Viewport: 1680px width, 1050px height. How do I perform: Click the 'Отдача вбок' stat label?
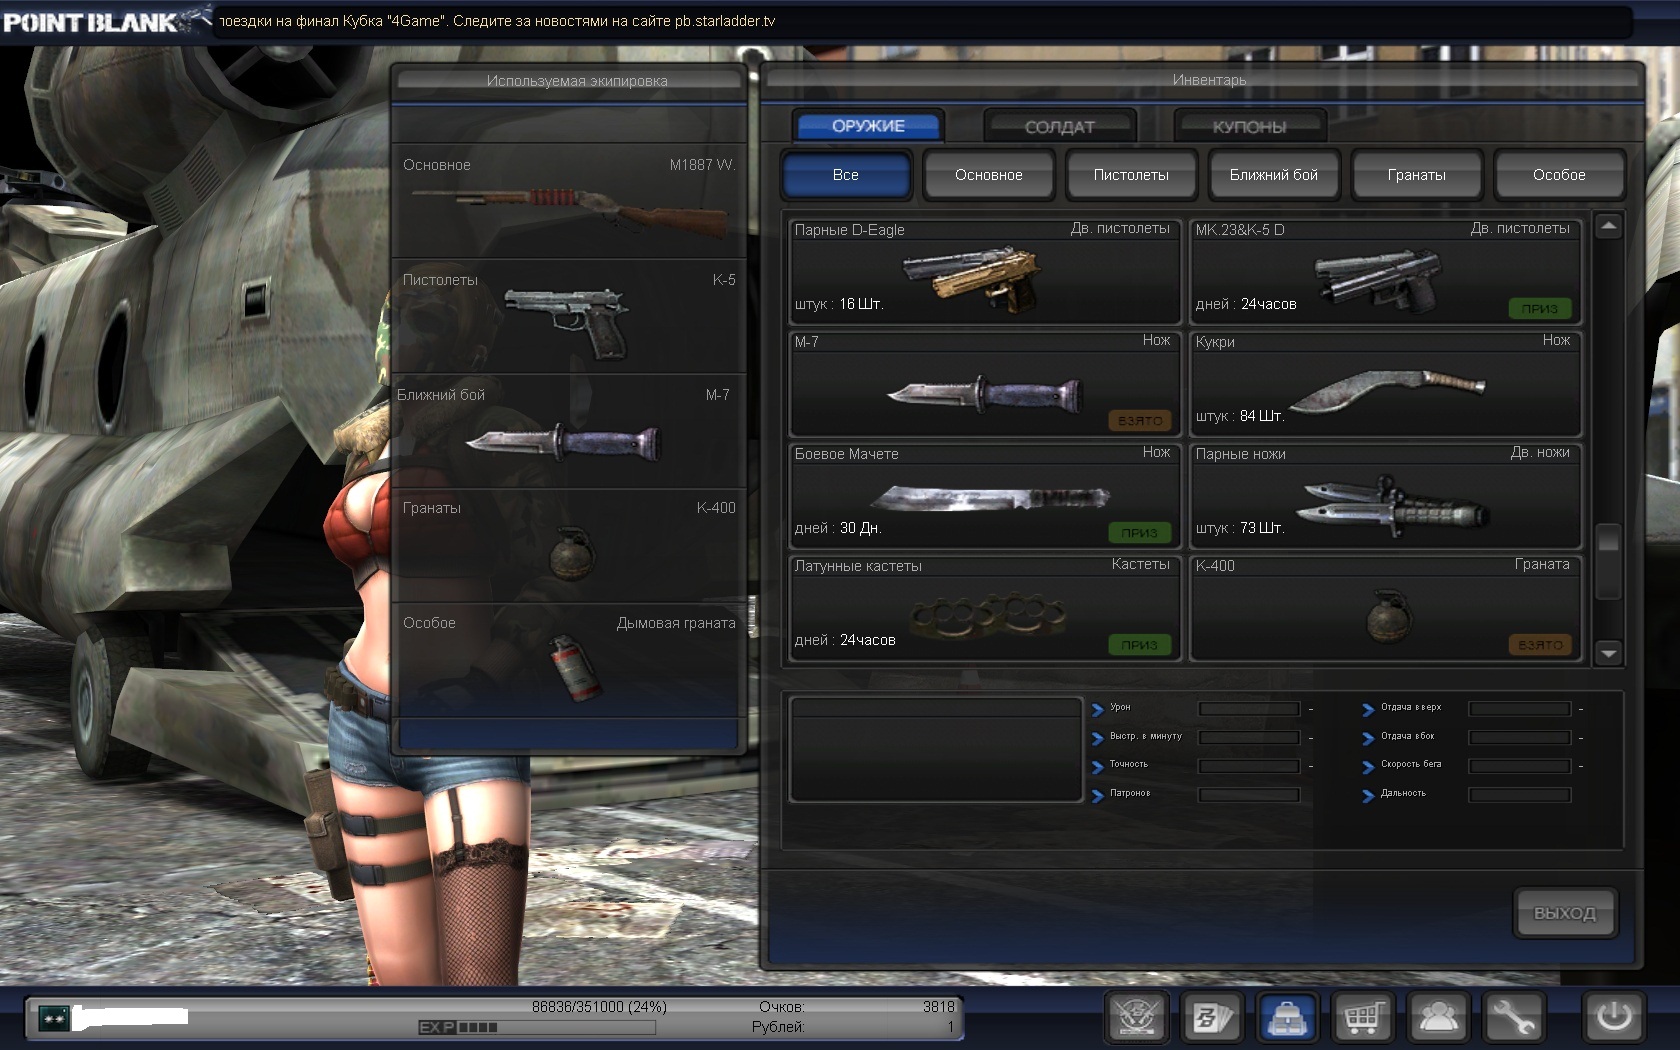pyautogui.click(x=1408, y=736)
